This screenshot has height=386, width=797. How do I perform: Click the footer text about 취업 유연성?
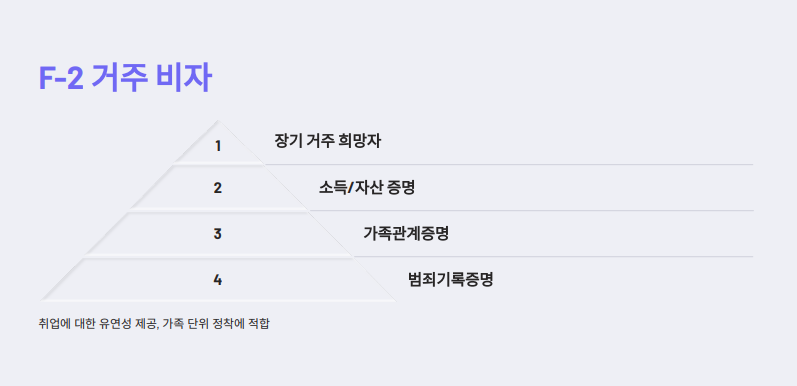point(154,323)
